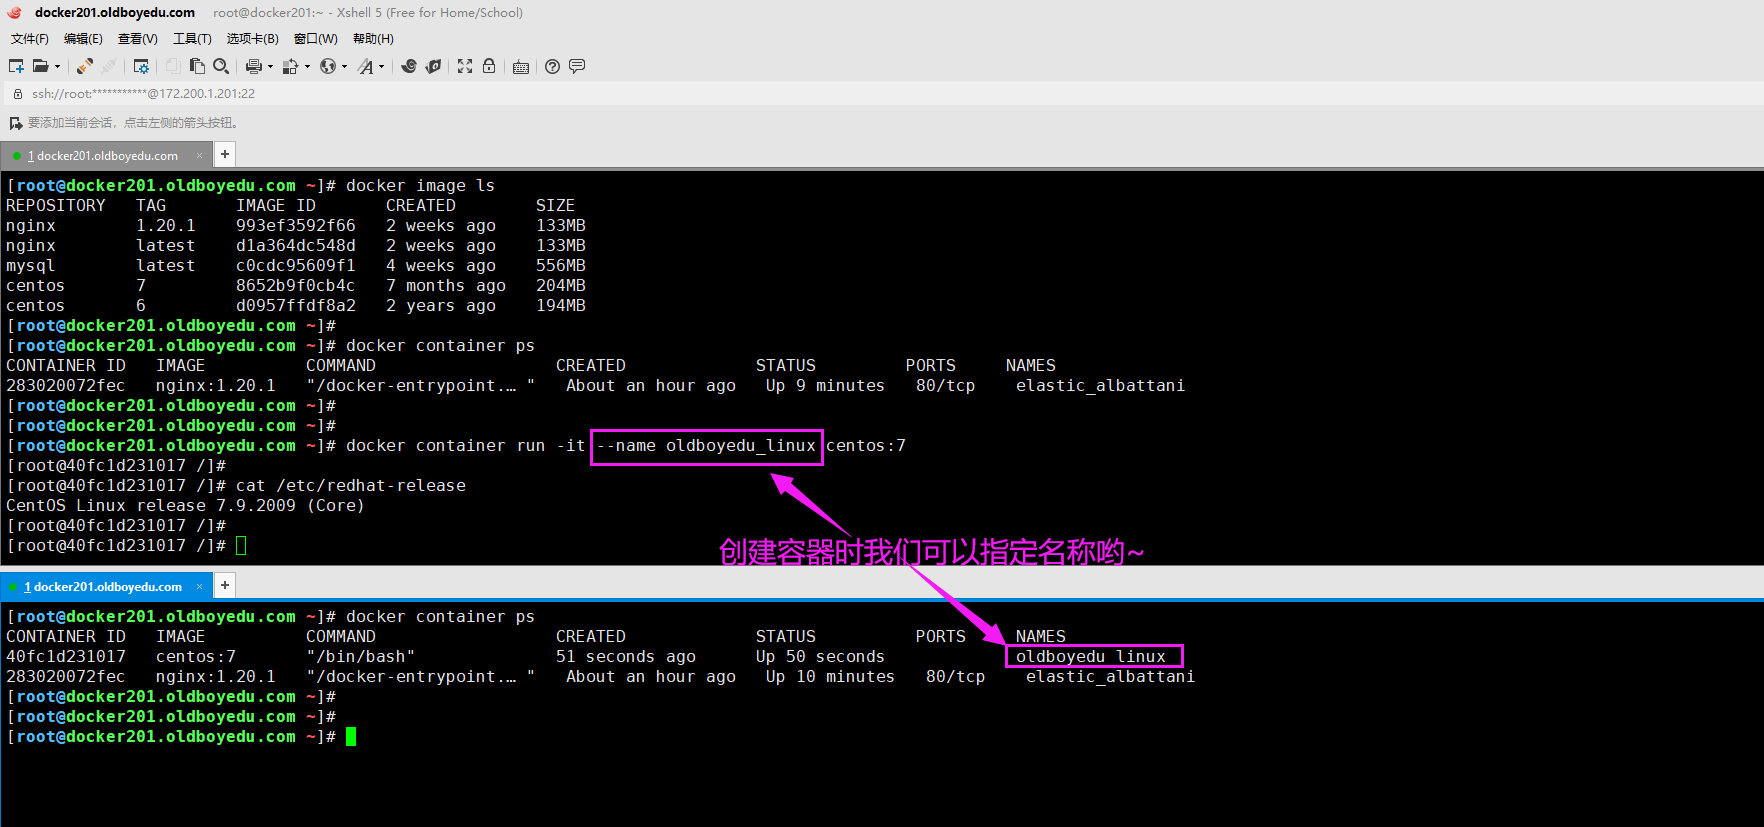The width and height of the screenshot is (1764, 827).
Task: Expand the Open folder dropdown arrow
Action: (x=57, y=67)
